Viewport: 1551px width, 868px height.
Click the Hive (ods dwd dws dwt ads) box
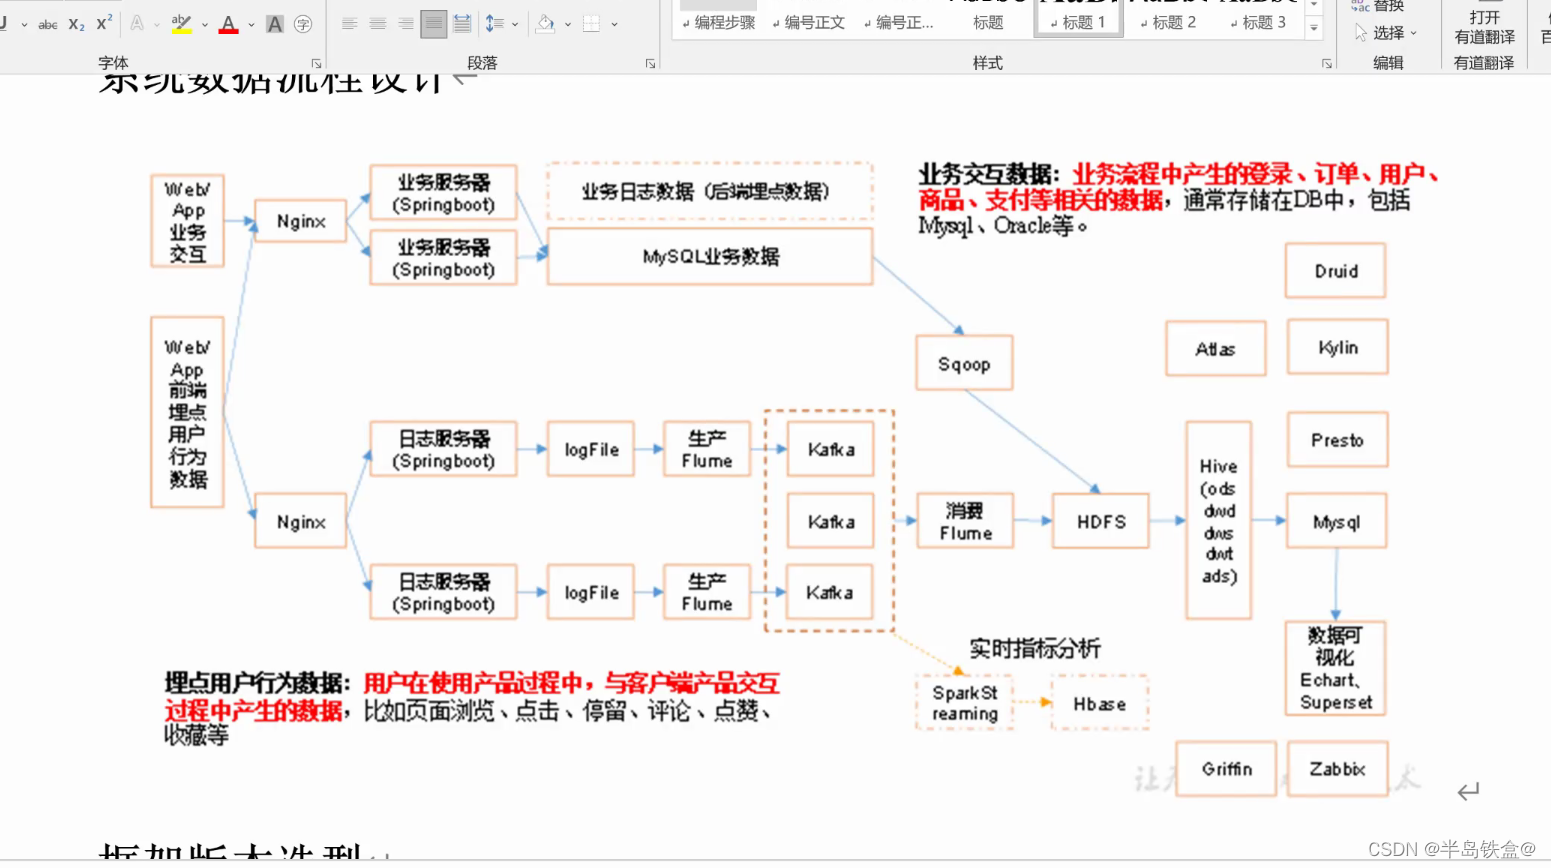(1218, 521)
